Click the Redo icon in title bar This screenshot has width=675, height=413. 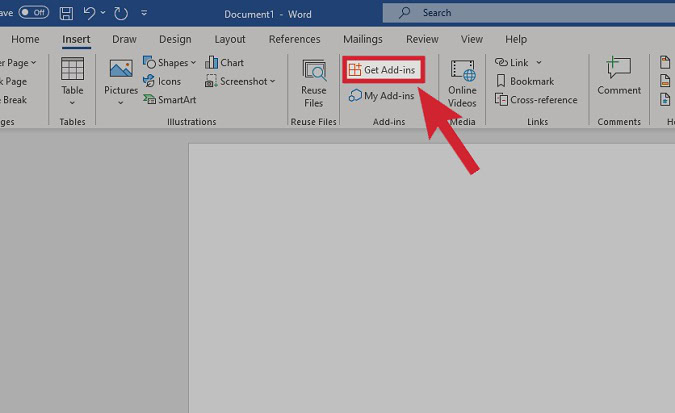(x=121, y=13)
